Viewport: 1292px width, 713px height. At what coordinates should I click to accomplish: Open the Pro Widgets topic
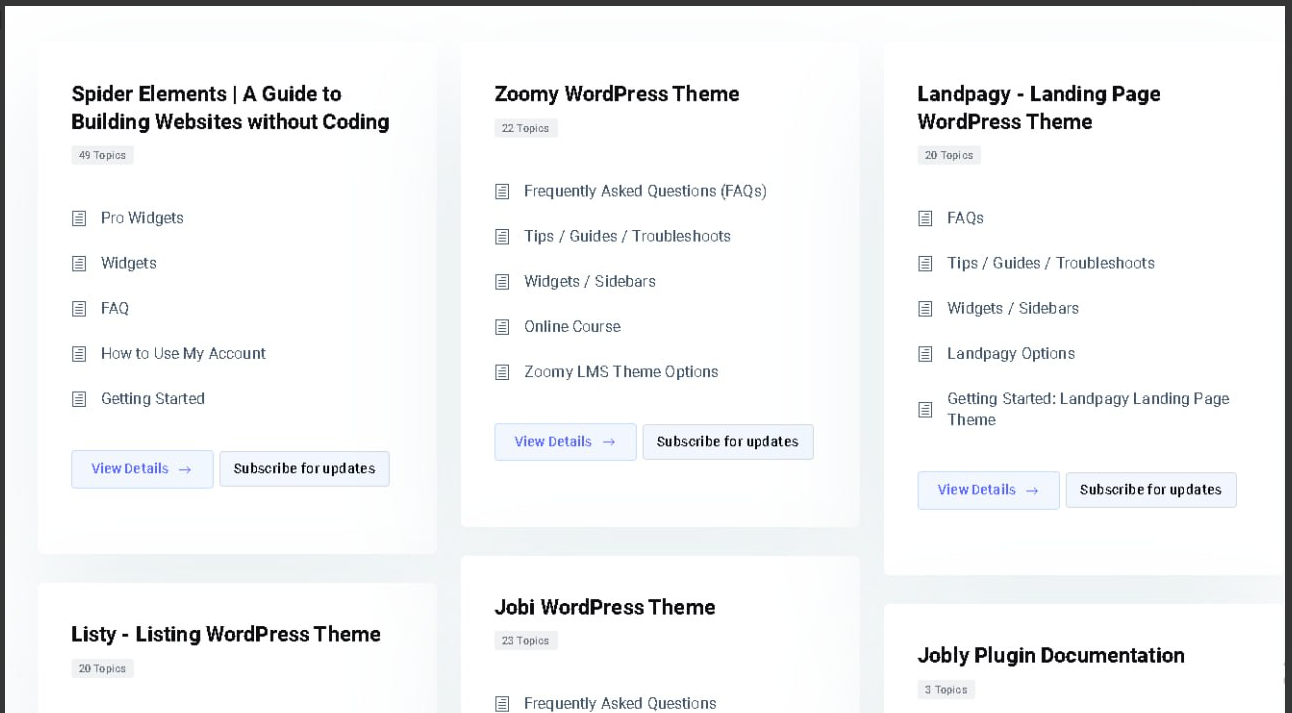pos(142,218)
